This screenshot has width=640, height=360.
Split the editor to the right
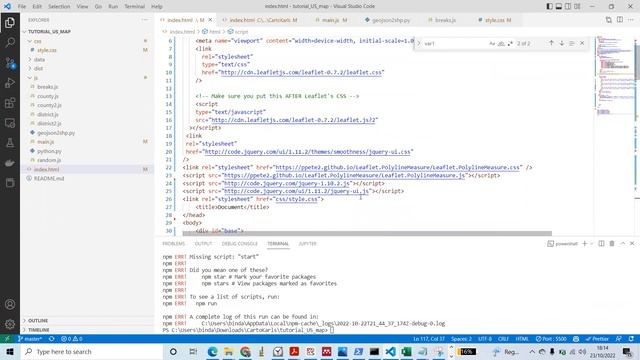[620, 20]
